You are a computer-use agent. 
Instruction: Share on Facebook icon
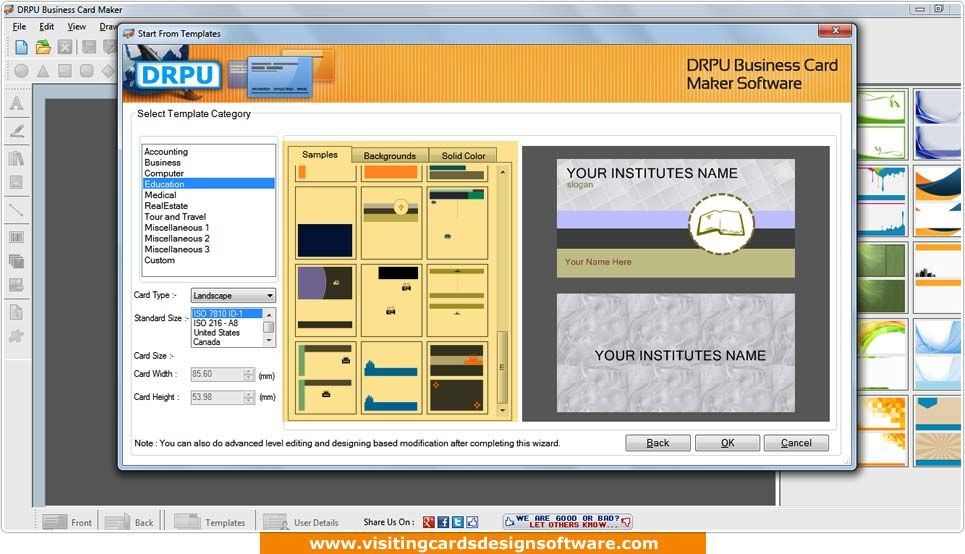click(443, 522)
